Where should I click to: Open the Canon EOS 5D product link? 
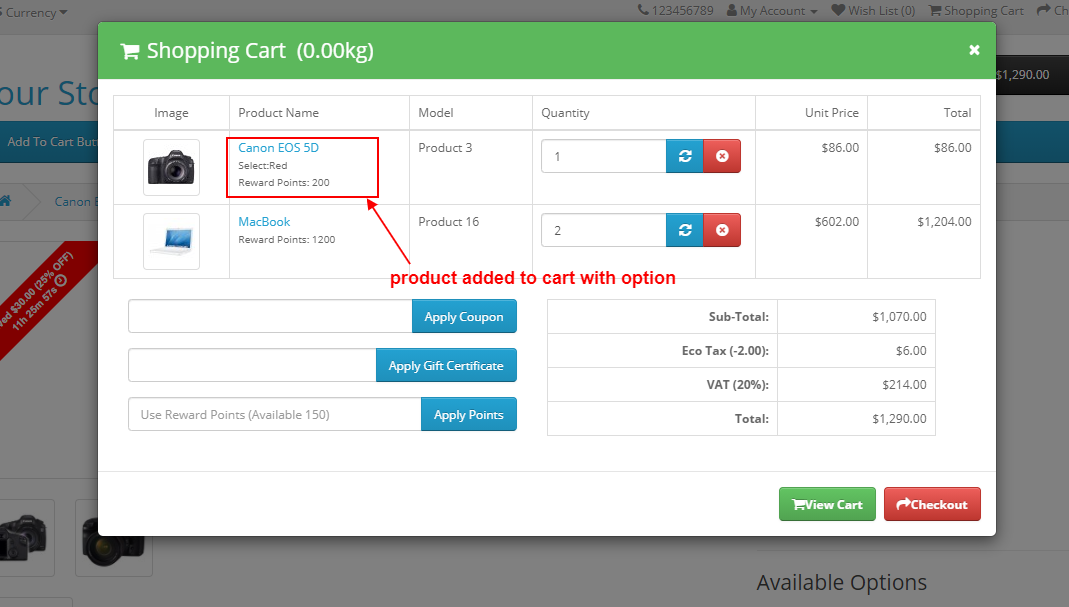(x=278, y=147)
